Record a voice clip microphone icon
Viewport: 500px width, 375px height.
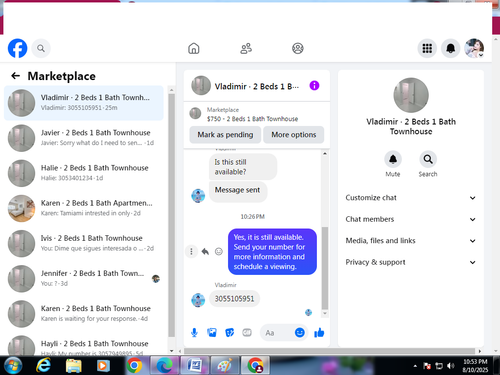(x=194, y=332)
